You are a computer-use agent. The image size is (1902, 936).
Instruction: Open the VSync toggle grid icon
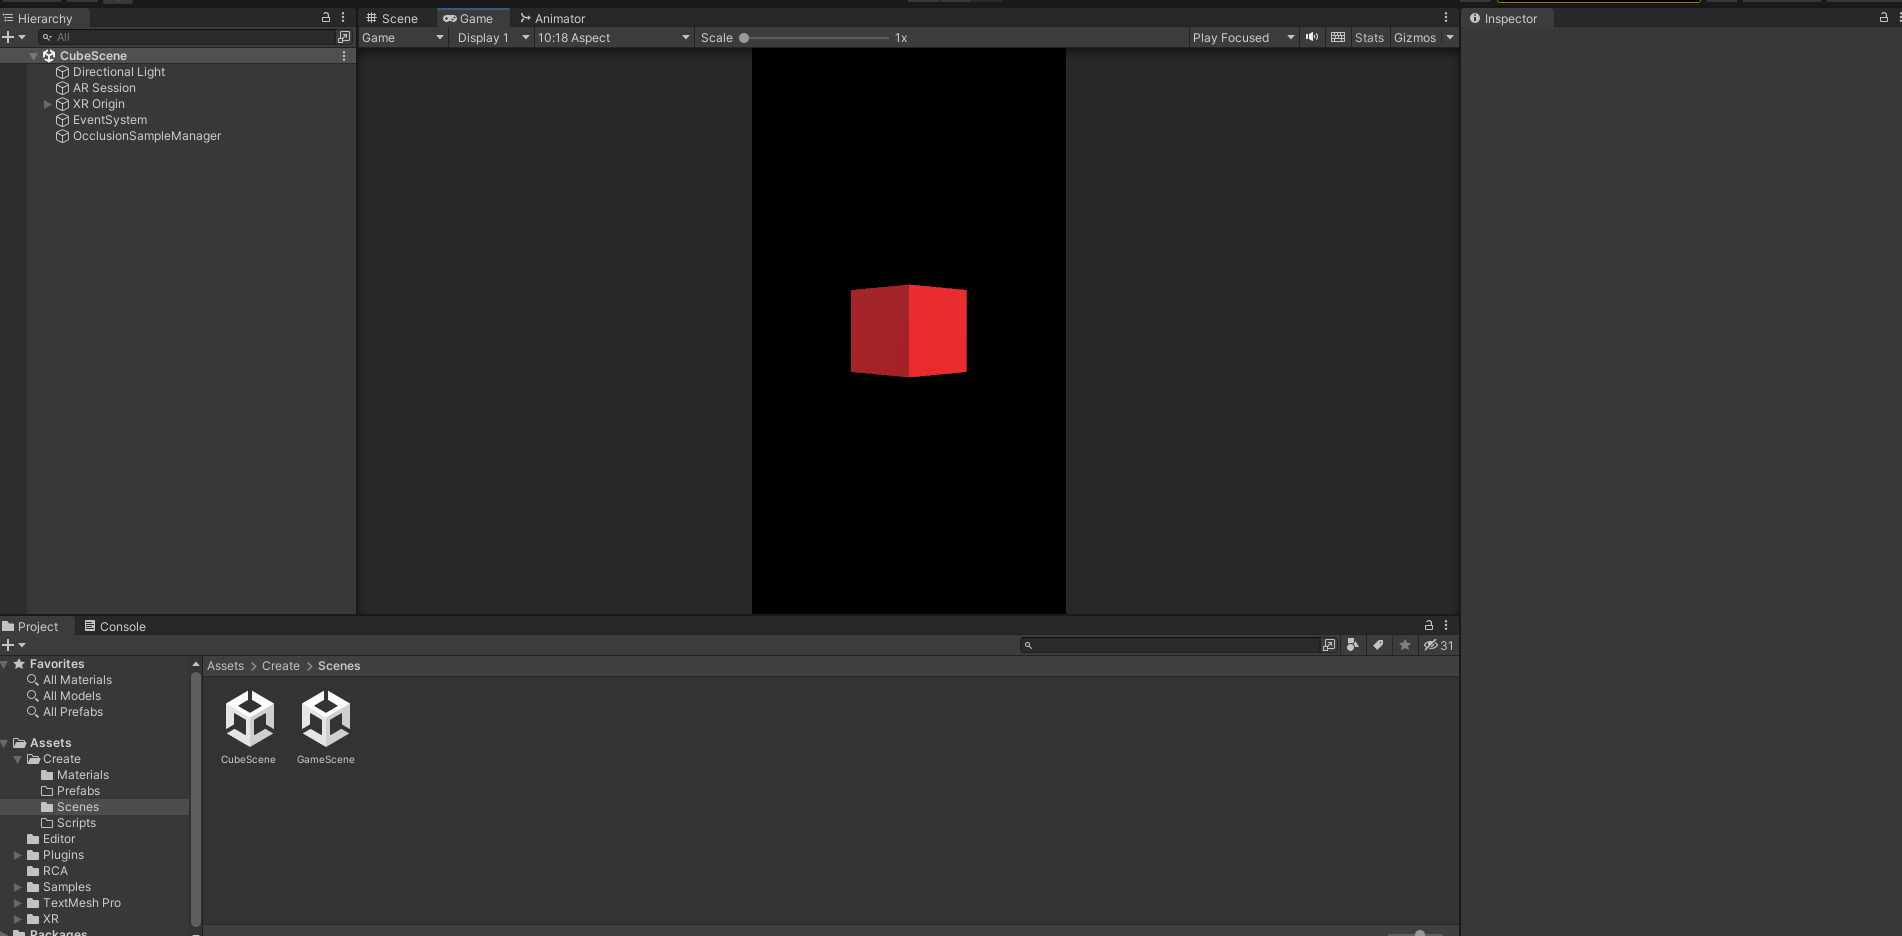click(1337, 37)
